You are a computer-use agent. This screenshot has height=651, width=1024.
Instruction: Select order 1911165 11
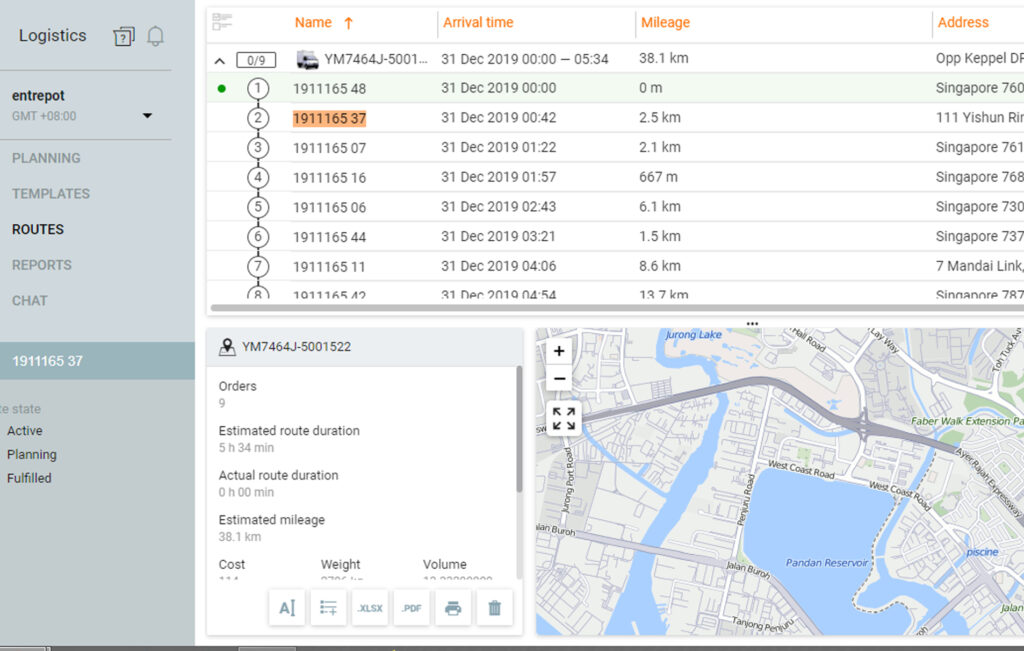point(329,267)
